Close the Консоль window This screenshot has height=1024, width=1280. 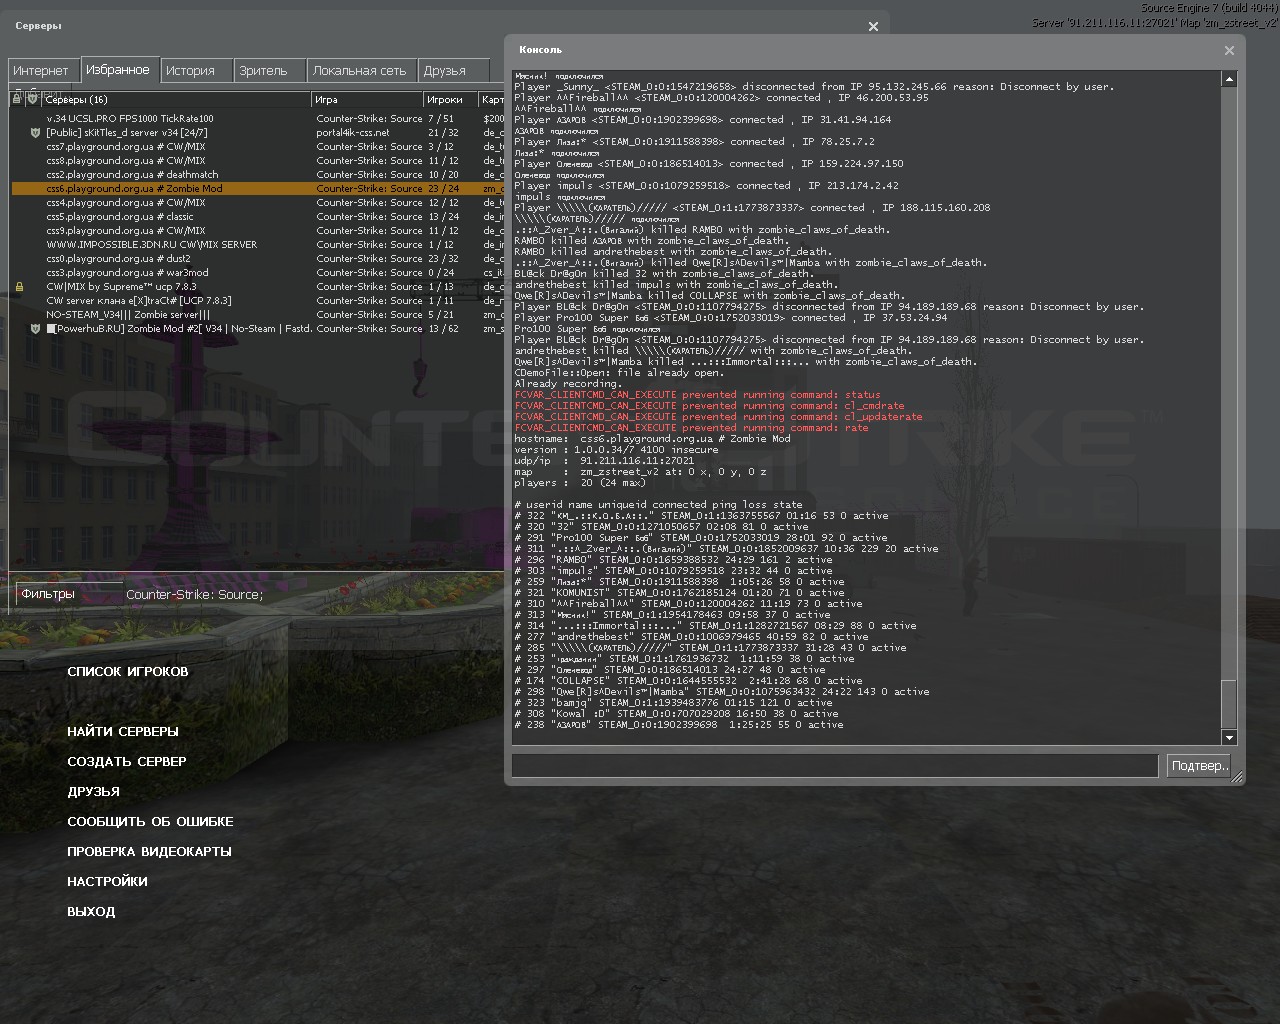(x=1229, y=50)
